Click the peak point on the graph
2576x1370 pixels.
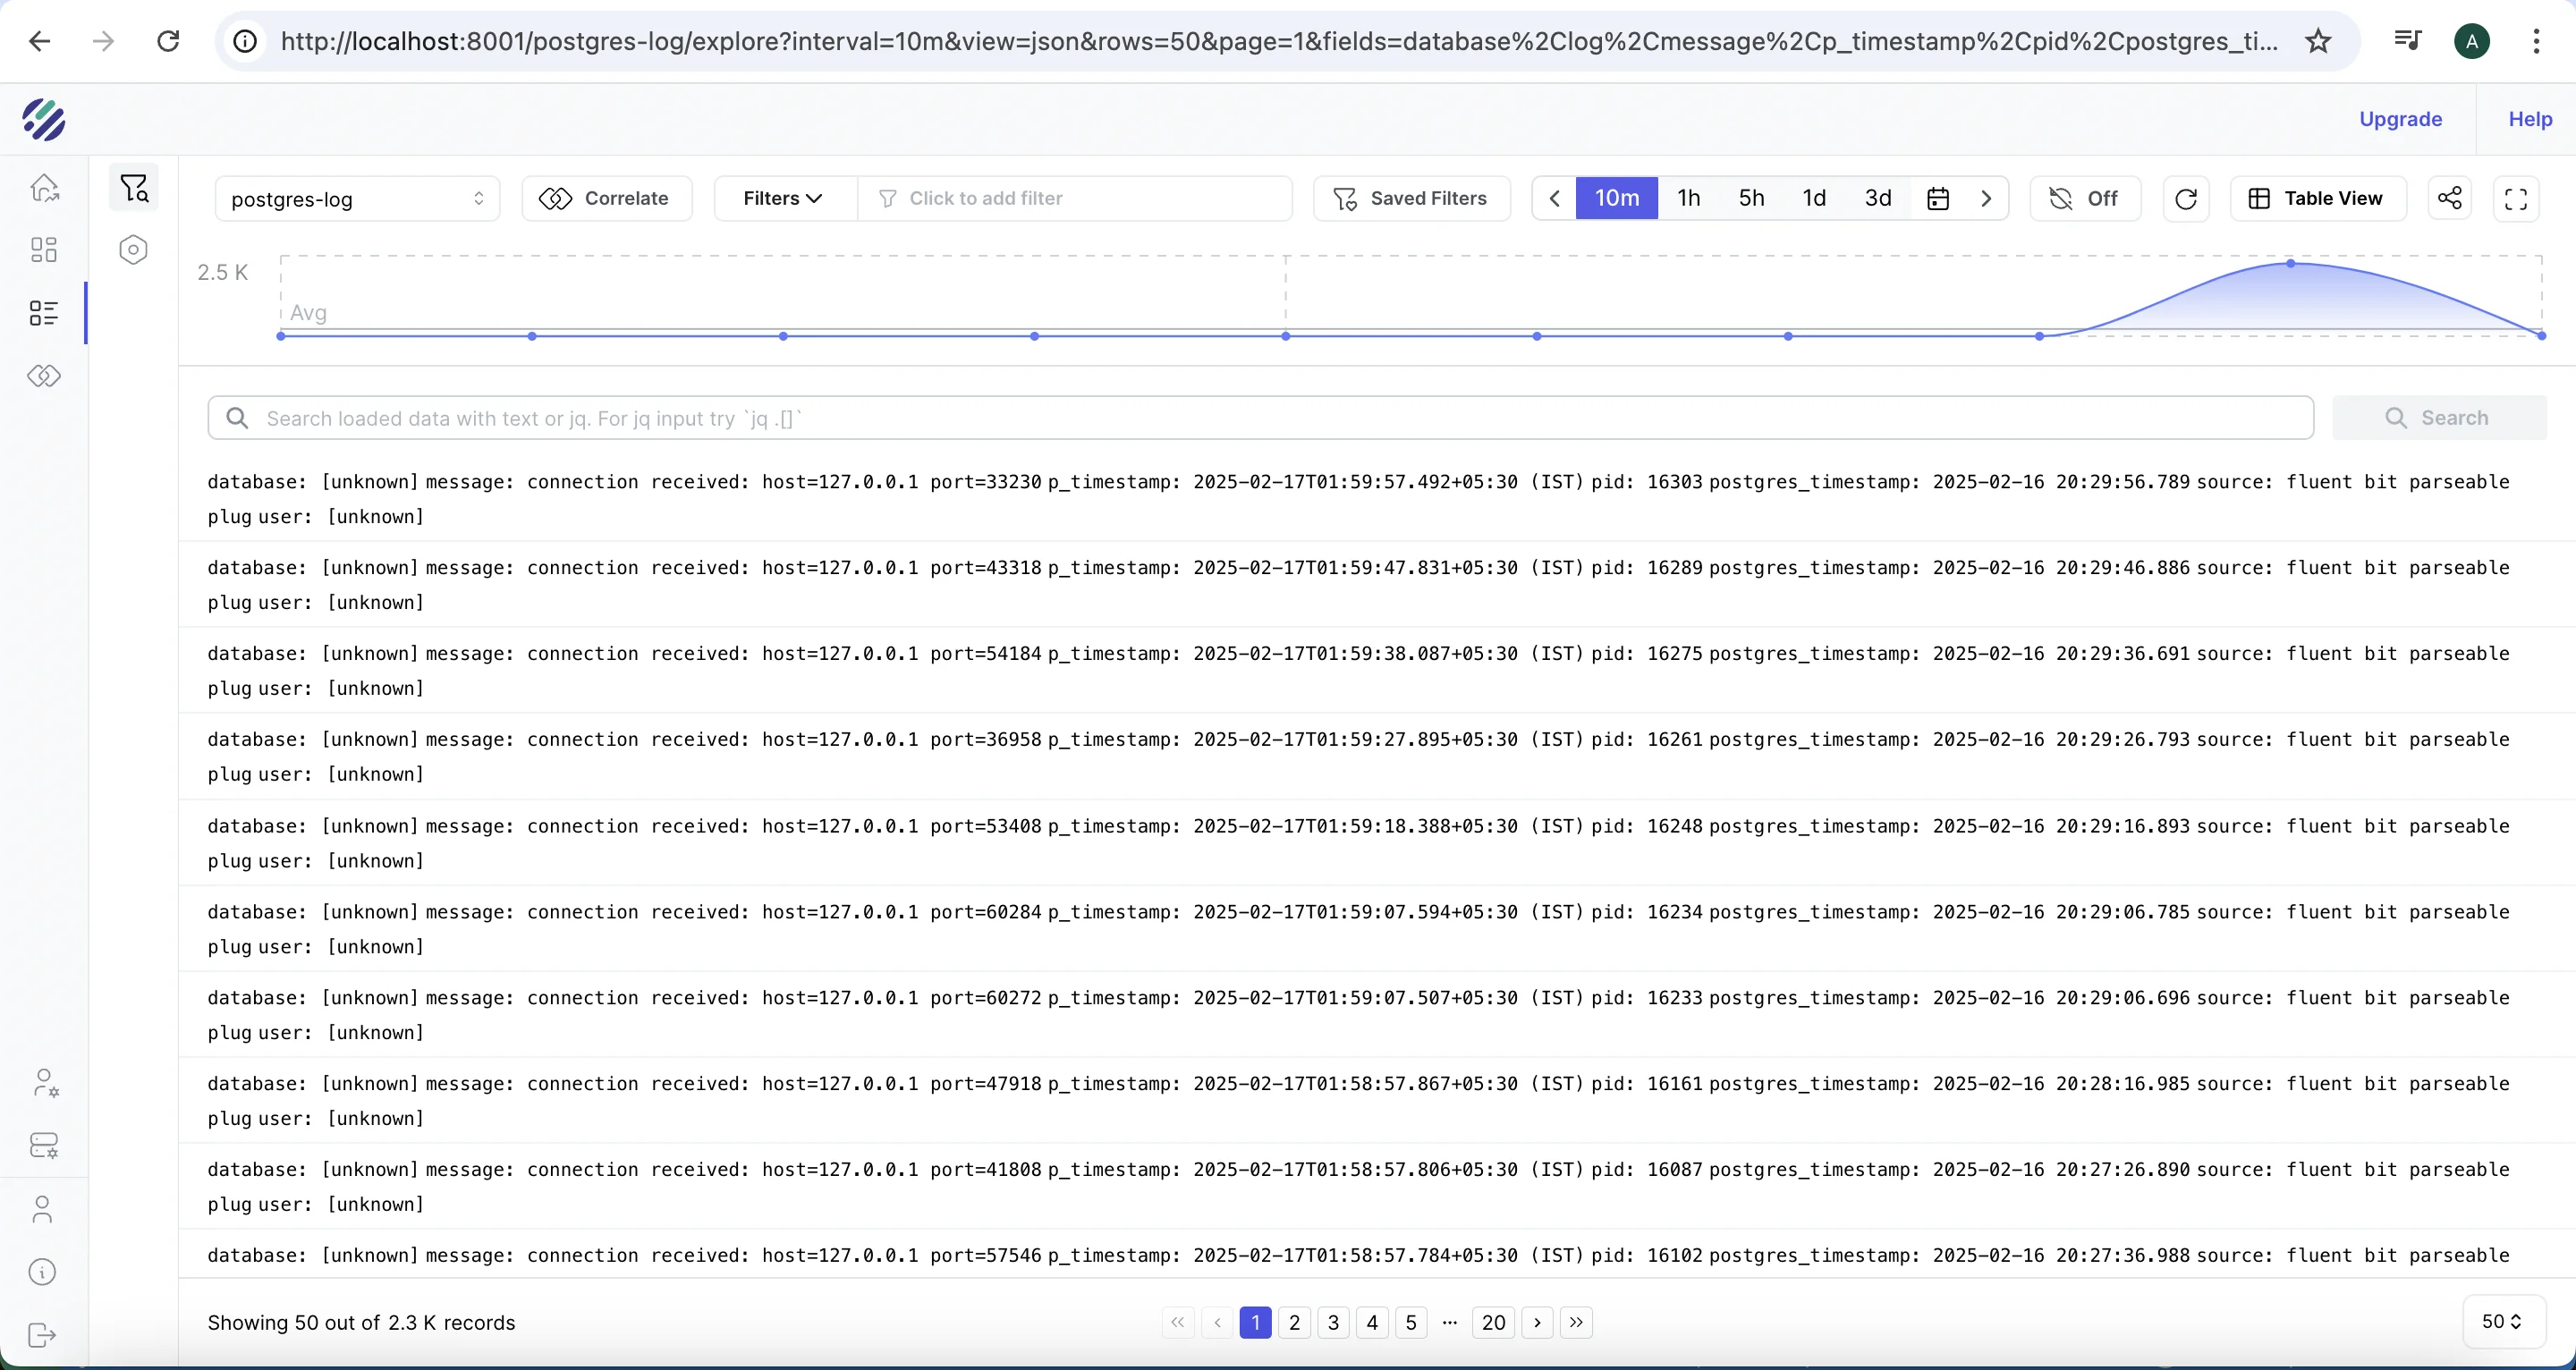pos(2290,264)
